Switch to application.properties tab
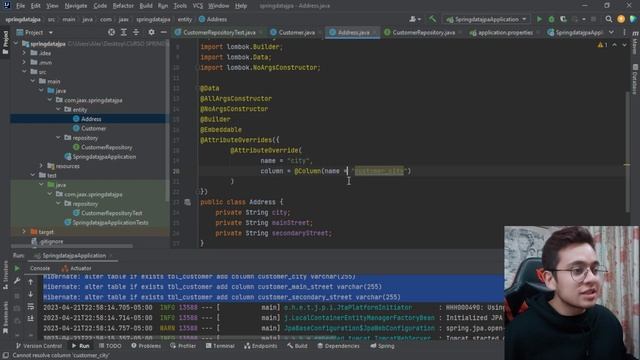Image resolution: width=640 pixels, height=360 pixels. pos(504,32)
